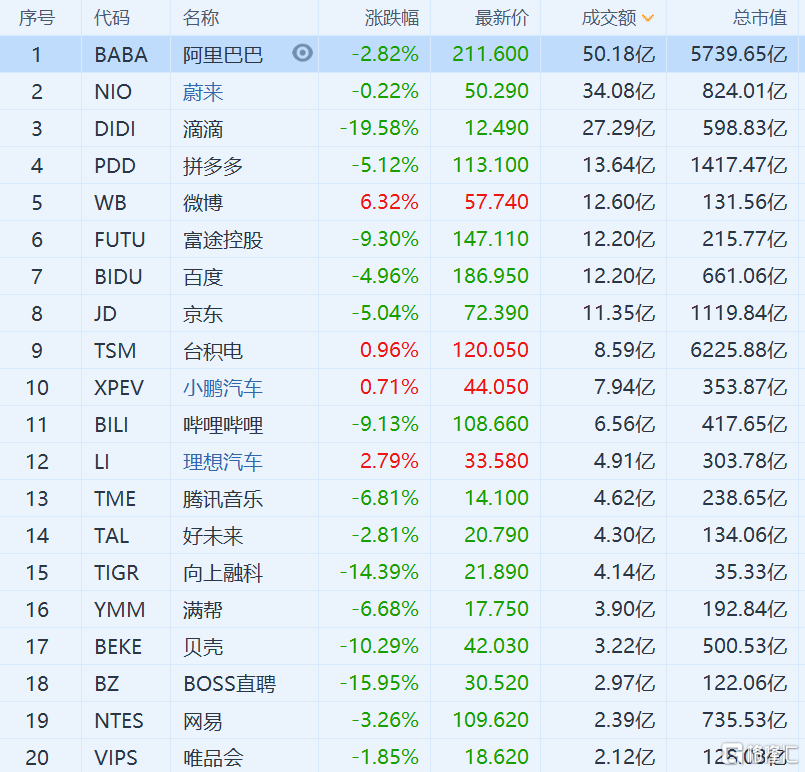This screenshot has height=772, width=805.
Task: Select the VIPS ticker code
Action: click(x=116, y=757)
